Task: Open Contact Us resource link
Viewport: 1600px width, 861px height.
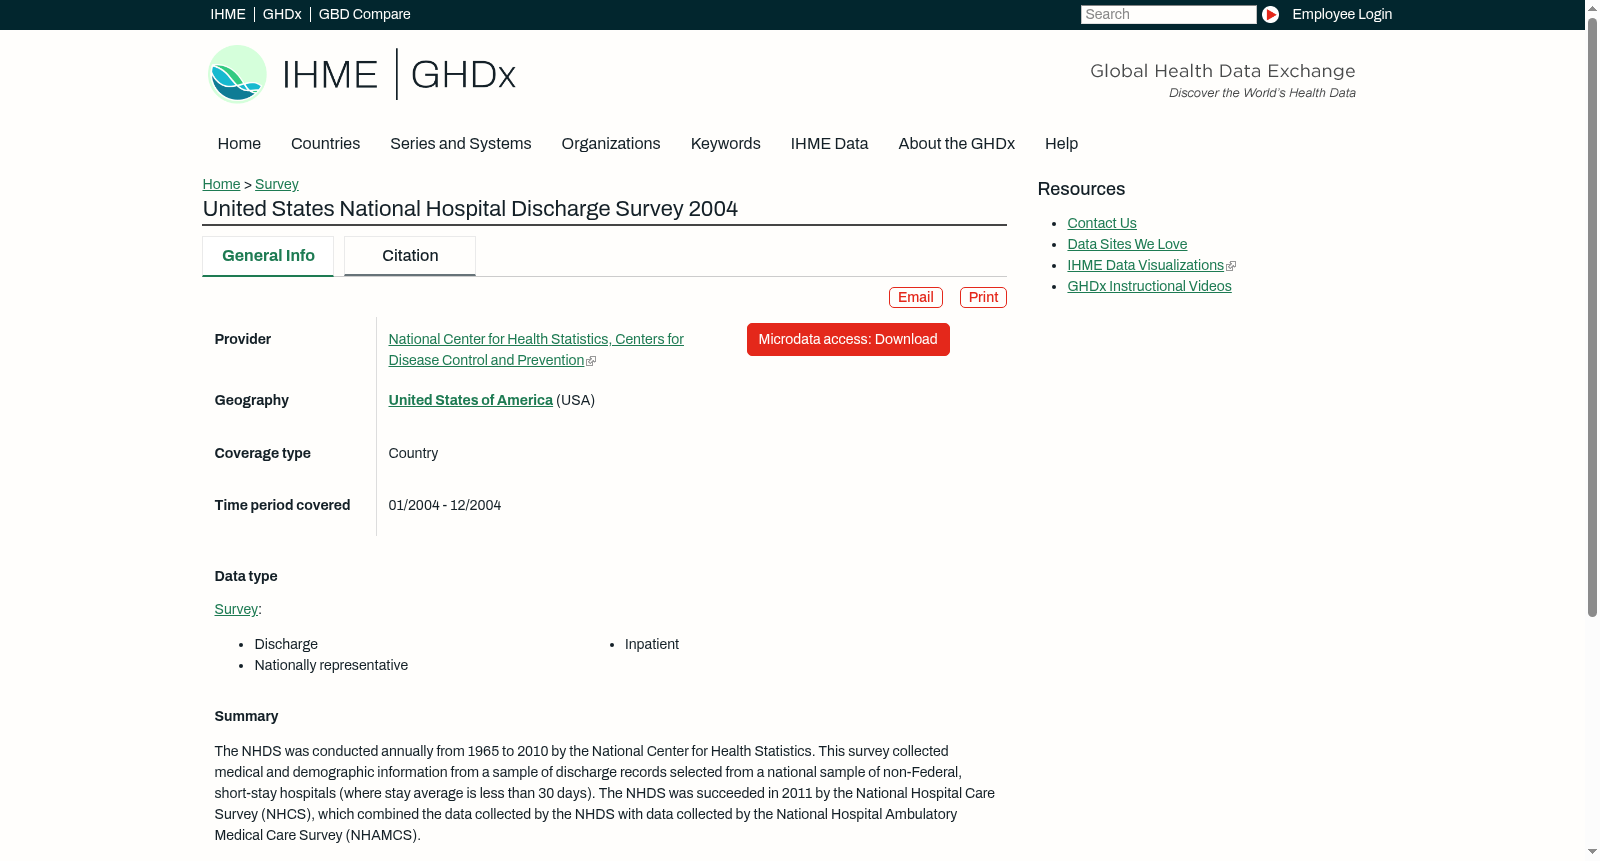Action: click(x=1102, y=223)
